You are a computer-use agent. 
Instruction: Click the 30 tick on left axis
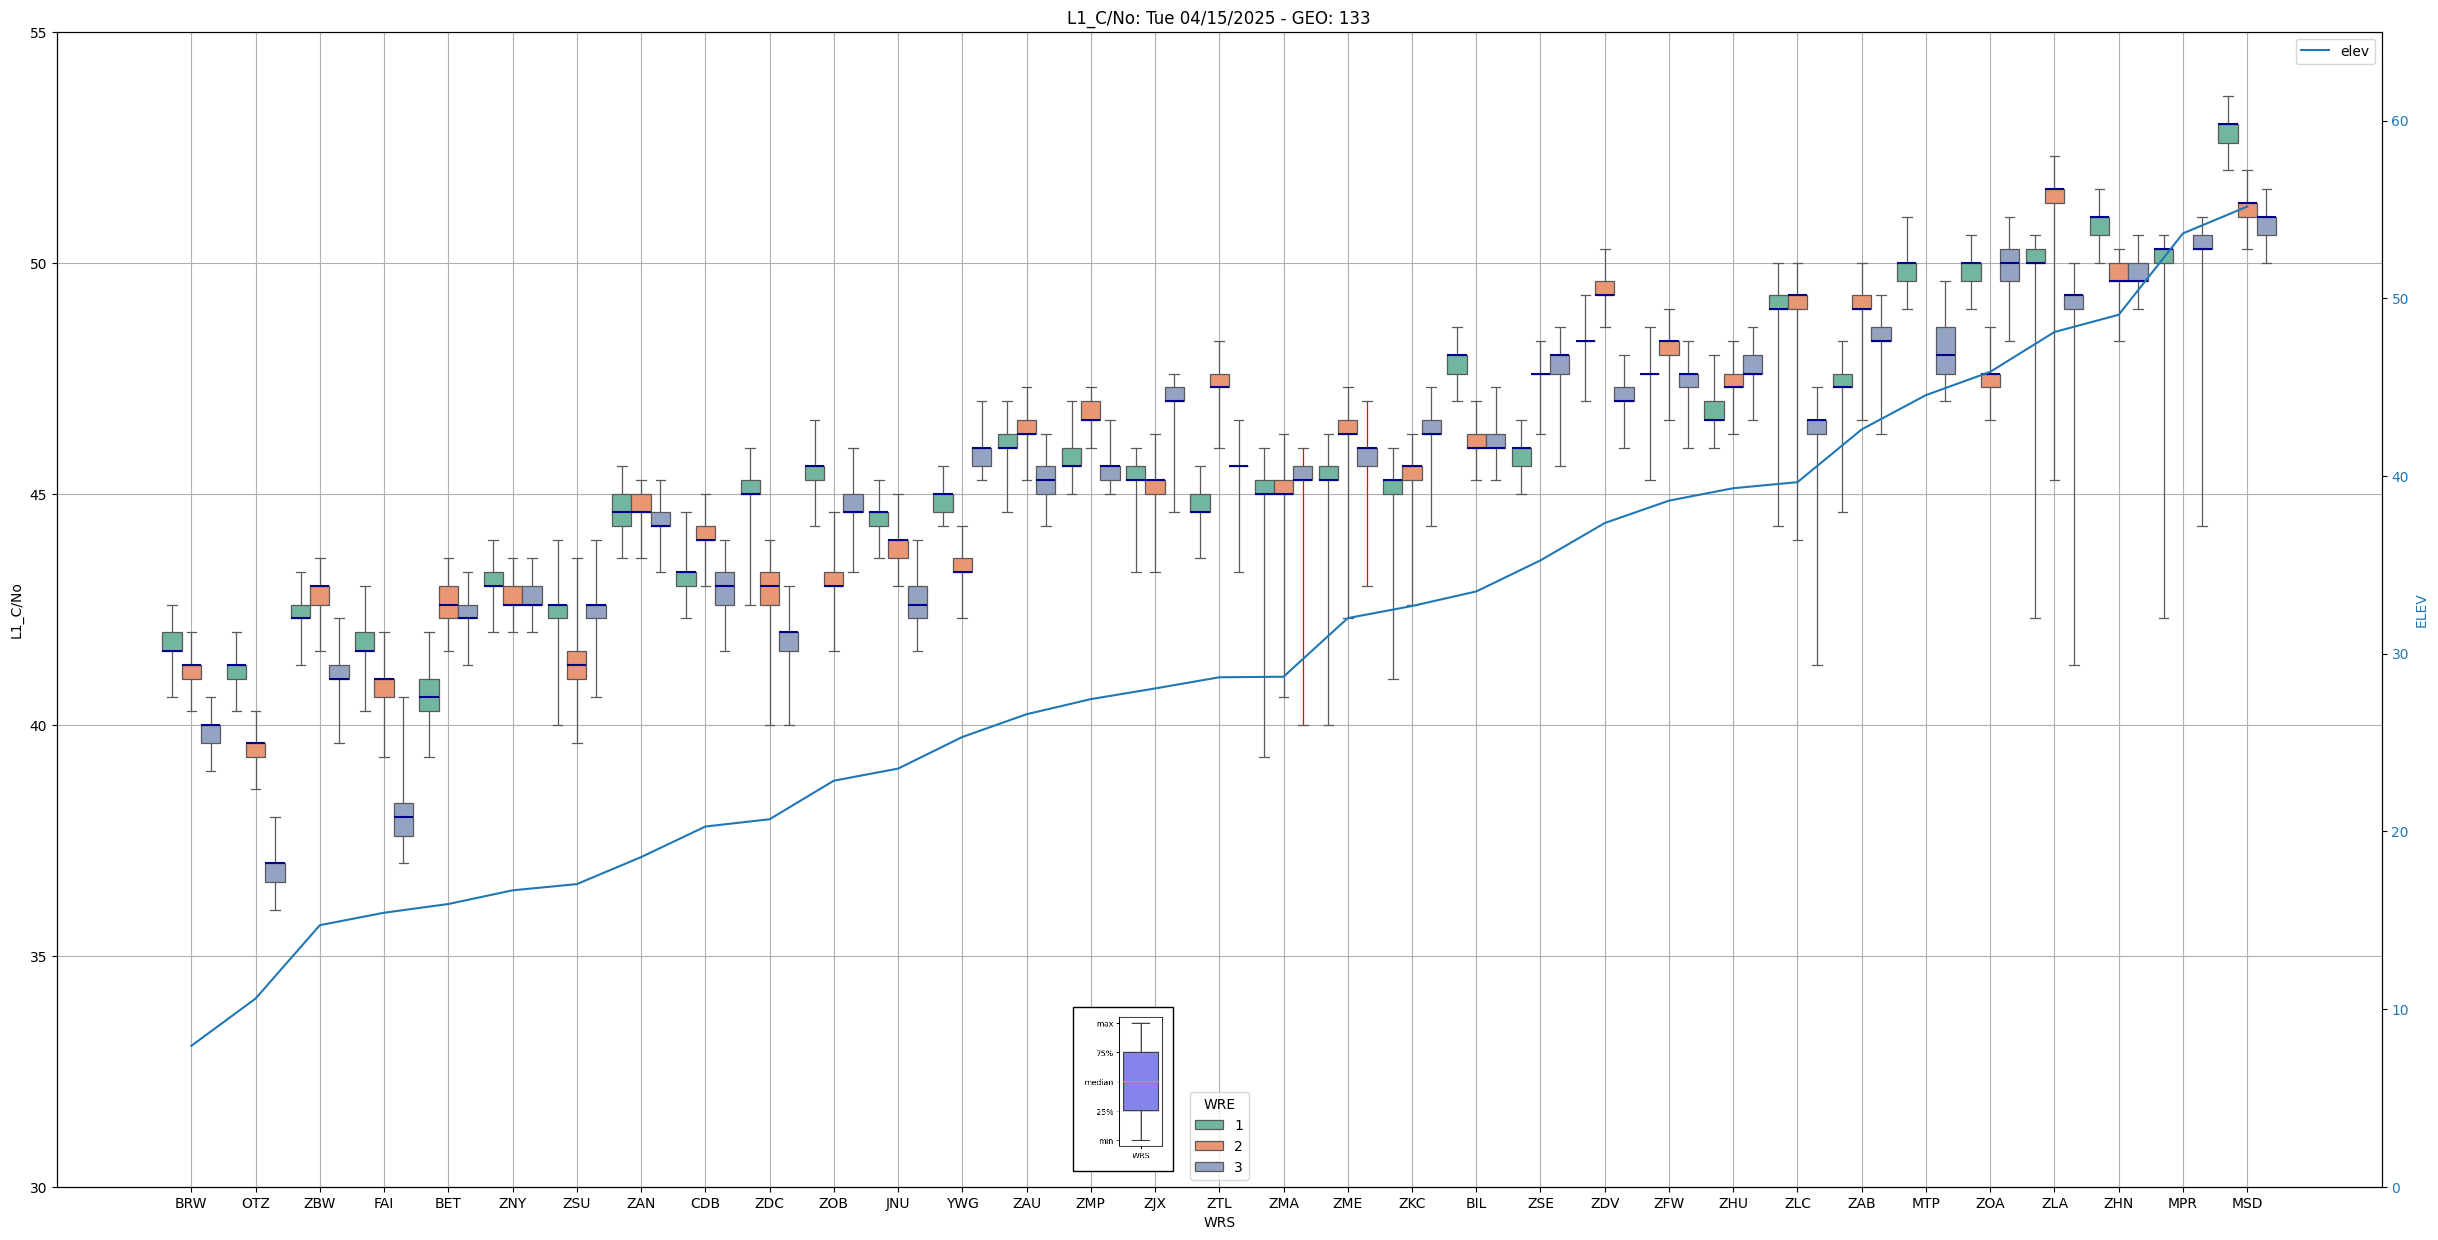[x=39, y=1187]
